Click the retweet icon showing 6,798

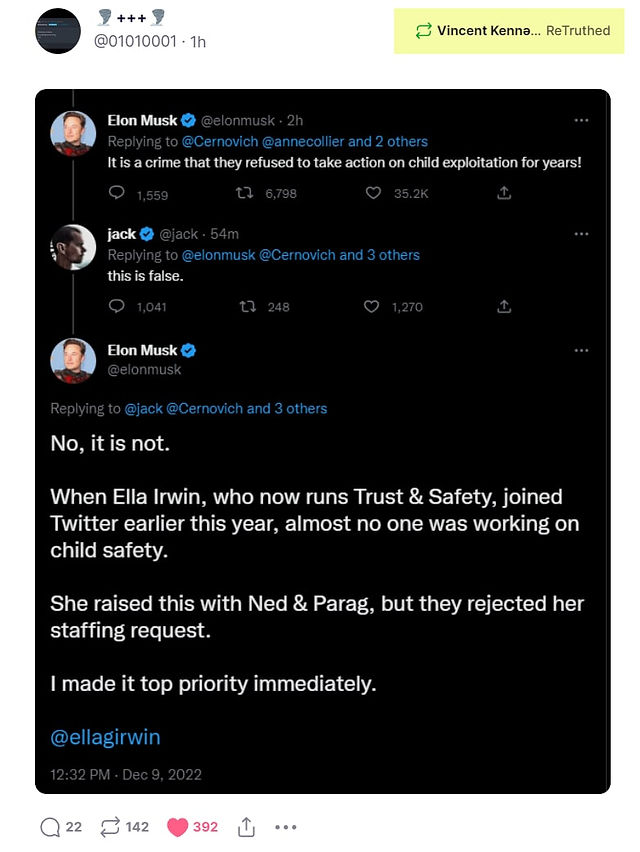click(244, 193)
